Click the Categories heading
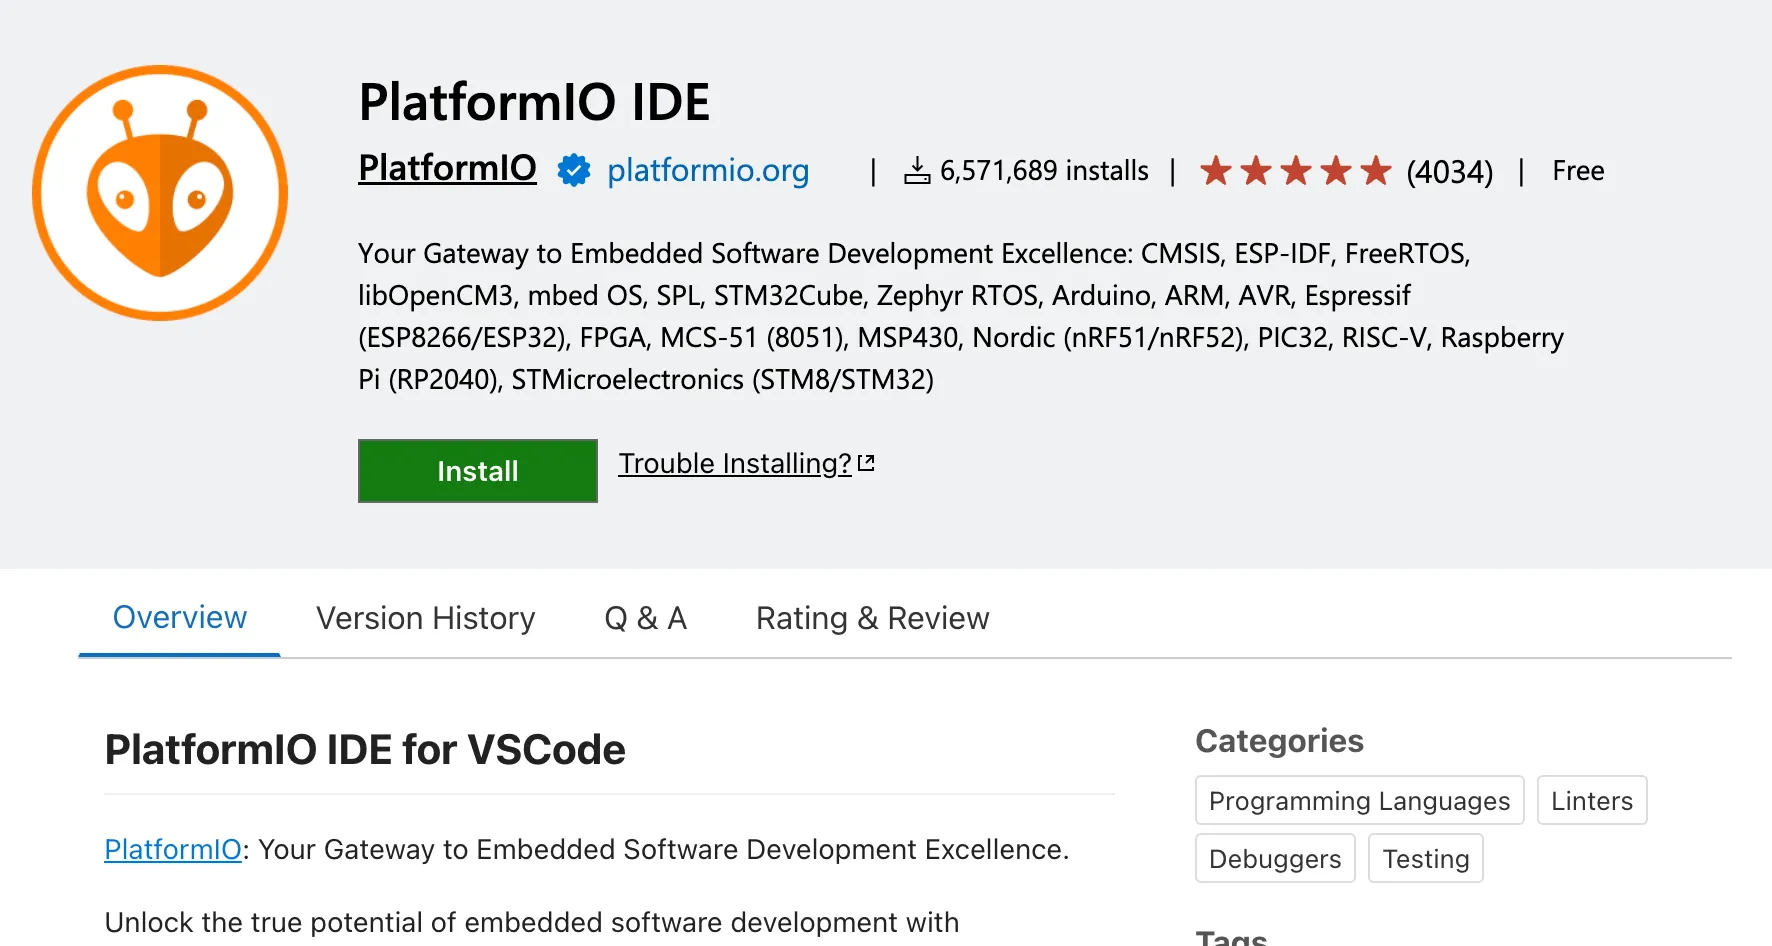The width and height of the screenshot is (1772, 946). pyautogui.click(x=1280, y=741)
